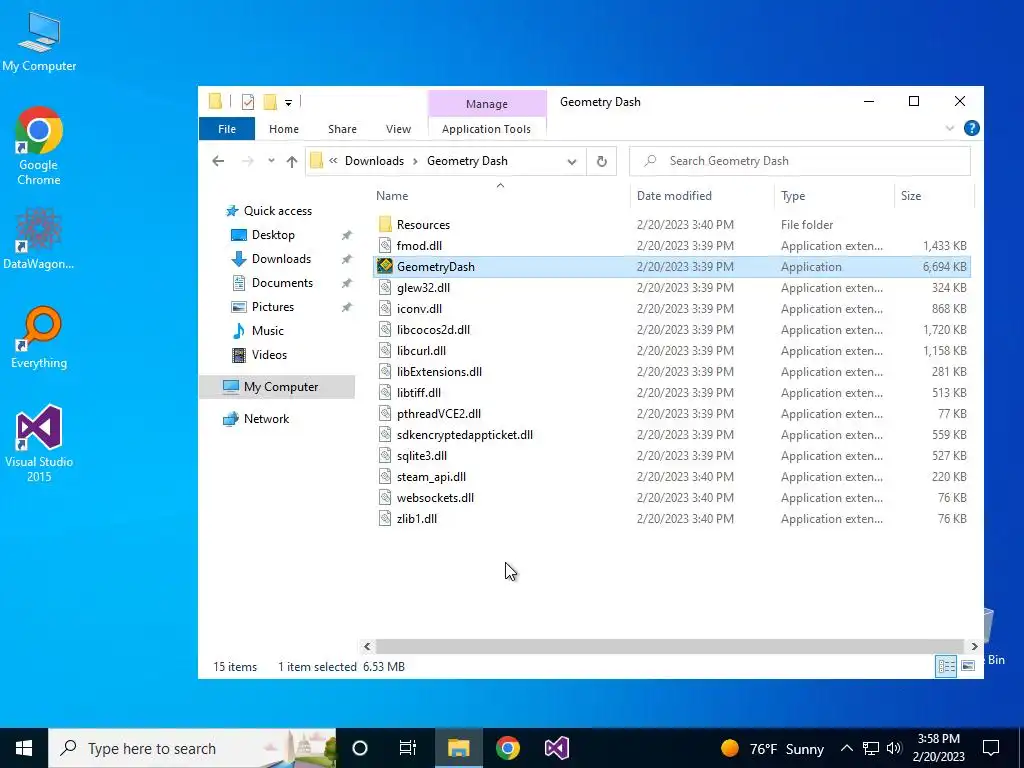Open the My Computer desktop icon

coord(39,40)
